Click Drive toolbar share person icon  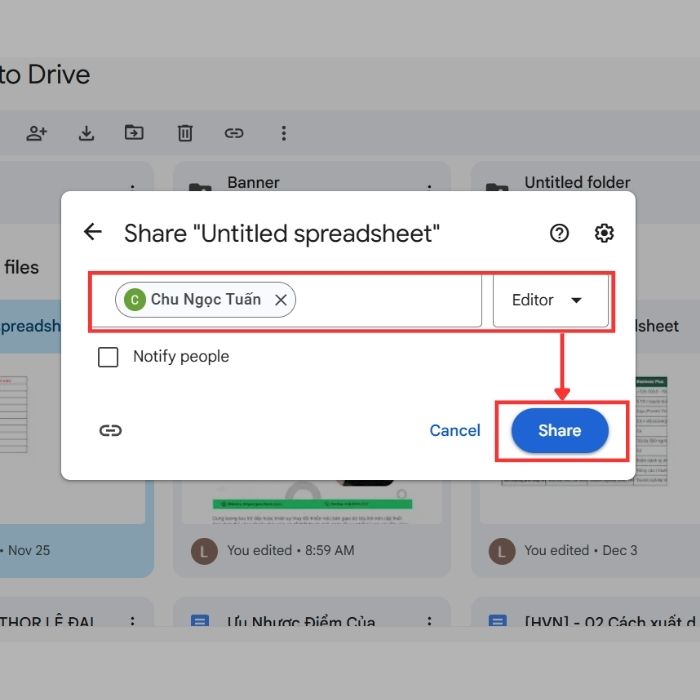point(37,133)
